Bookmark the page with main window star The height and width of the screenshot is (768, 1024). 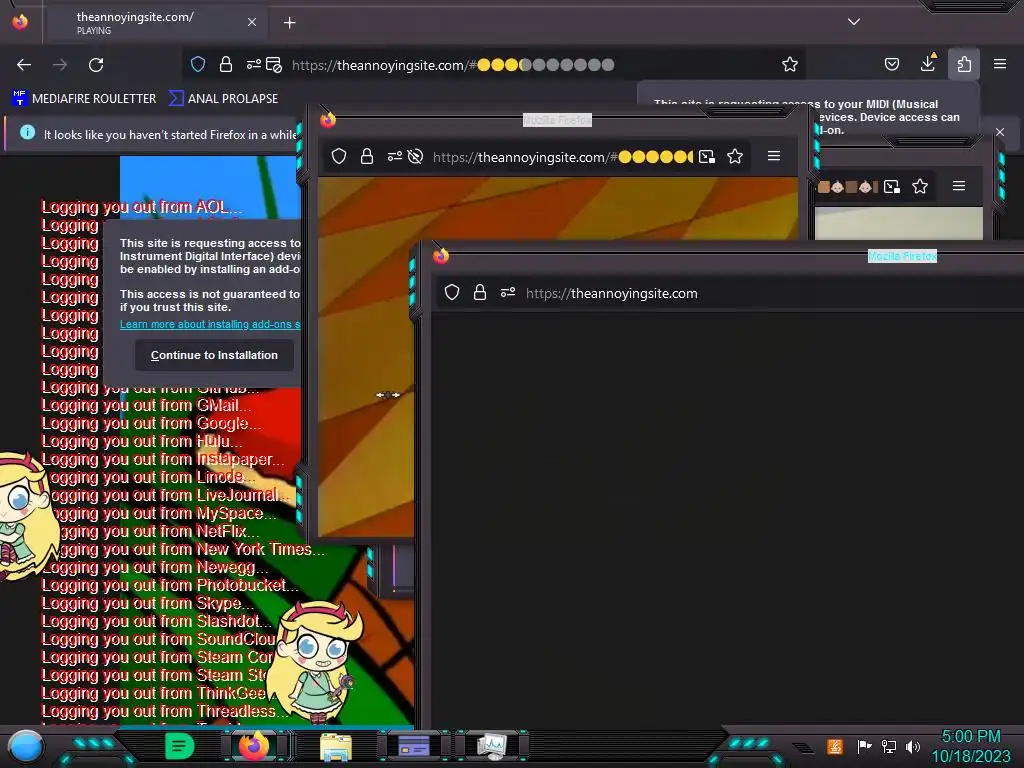pos(790,64)
